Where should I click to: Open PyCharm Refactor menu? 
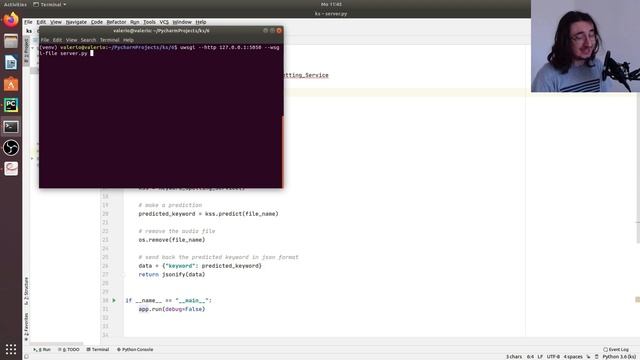(x=116, y=22)
